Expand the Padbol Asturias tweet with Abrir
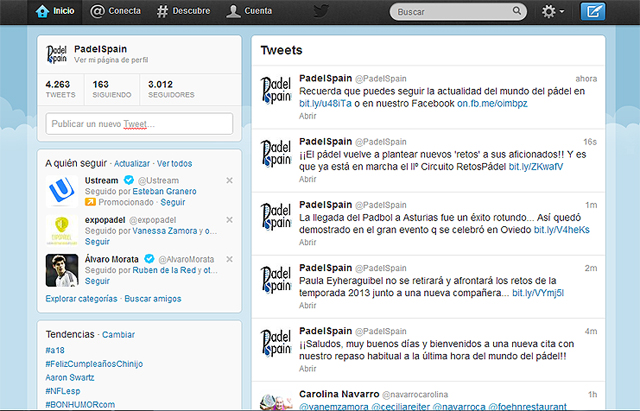This screenshot has height=411, width=640. (x=307, y=242)
